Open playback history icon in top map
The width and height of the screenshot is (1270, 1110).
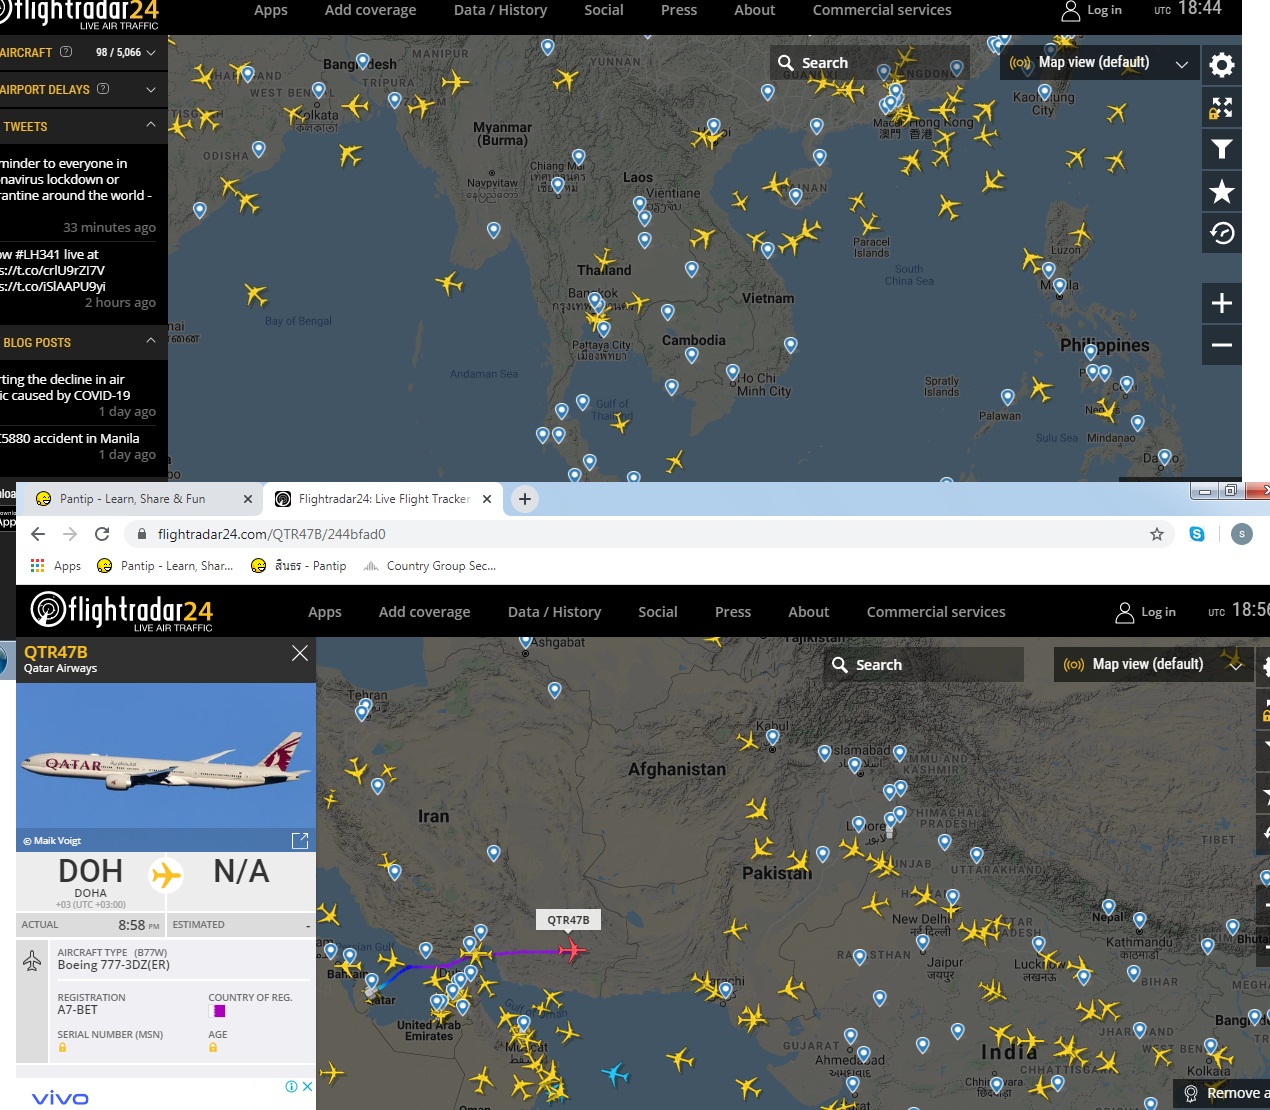[1221, 233]
